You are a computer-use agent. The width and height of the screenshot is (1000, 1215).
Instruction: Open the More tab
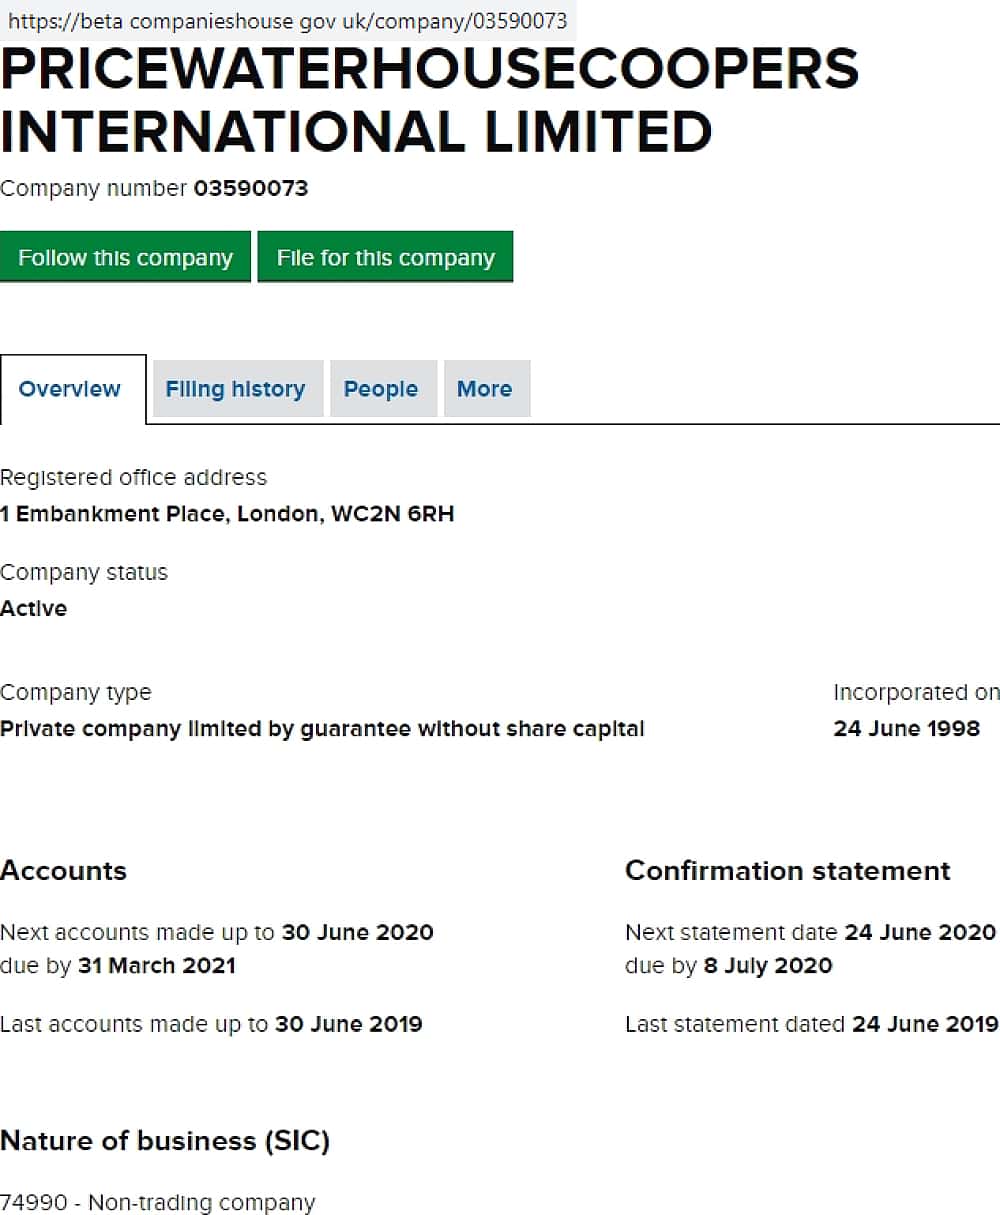point(485,389)
